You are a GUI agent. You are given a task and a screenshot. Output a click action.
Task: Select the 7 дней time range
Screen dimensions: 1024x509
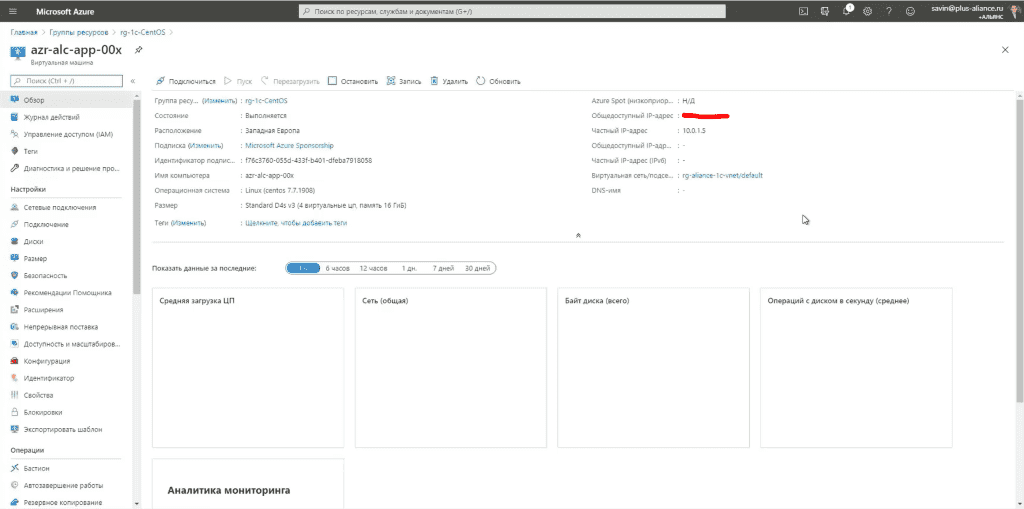coord(443,269)
